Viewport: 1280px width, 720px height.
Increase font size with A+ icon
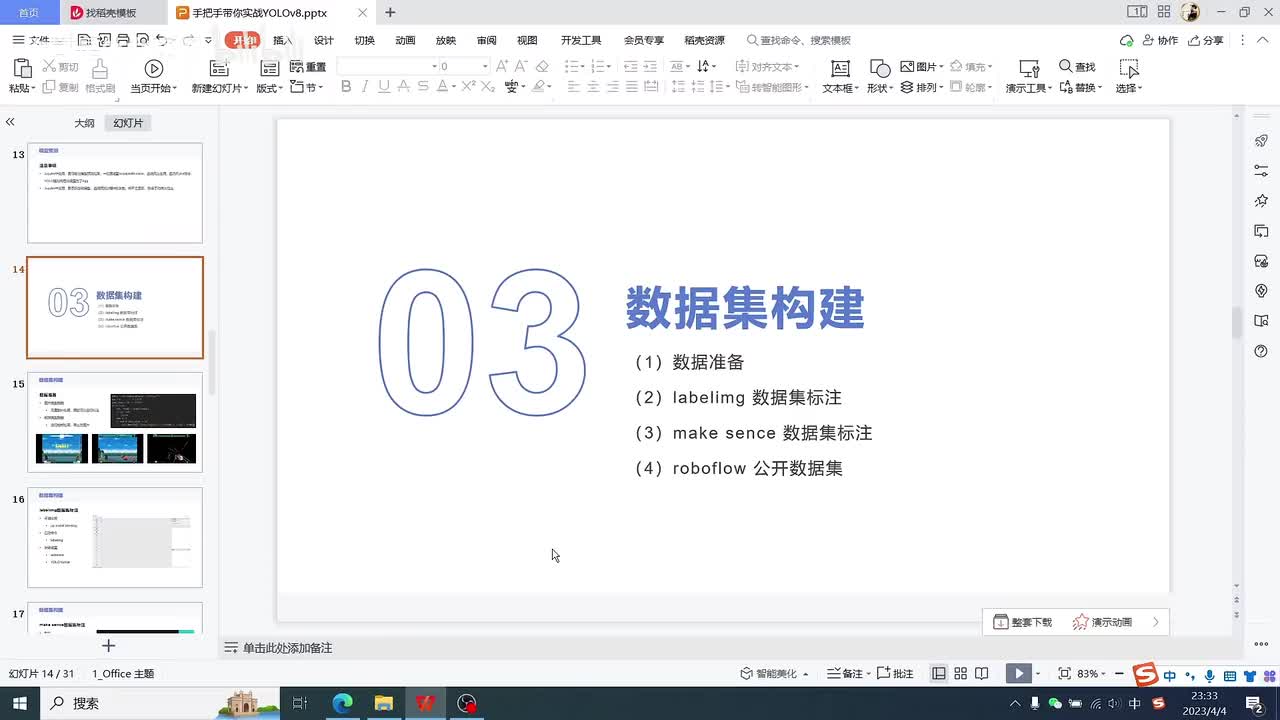pos(501,66)
